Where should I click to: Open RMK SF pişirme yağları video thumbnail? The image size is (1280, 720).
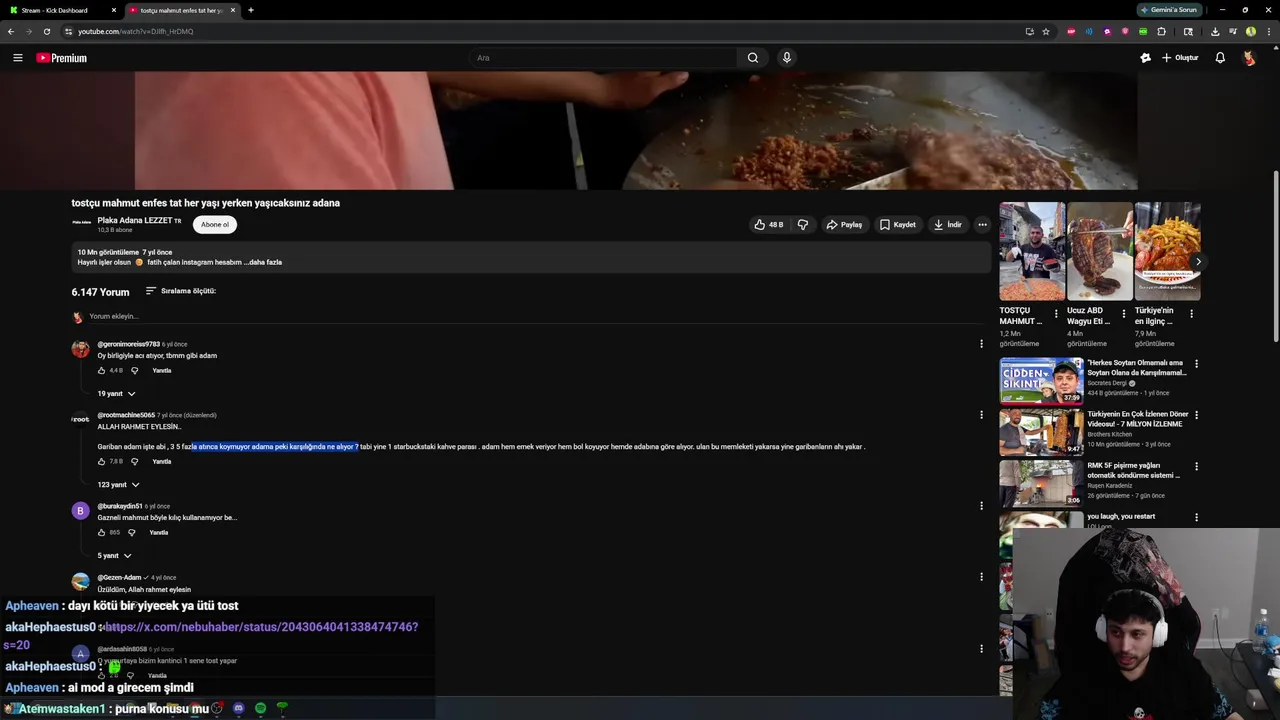click(x=1041, y=483)
